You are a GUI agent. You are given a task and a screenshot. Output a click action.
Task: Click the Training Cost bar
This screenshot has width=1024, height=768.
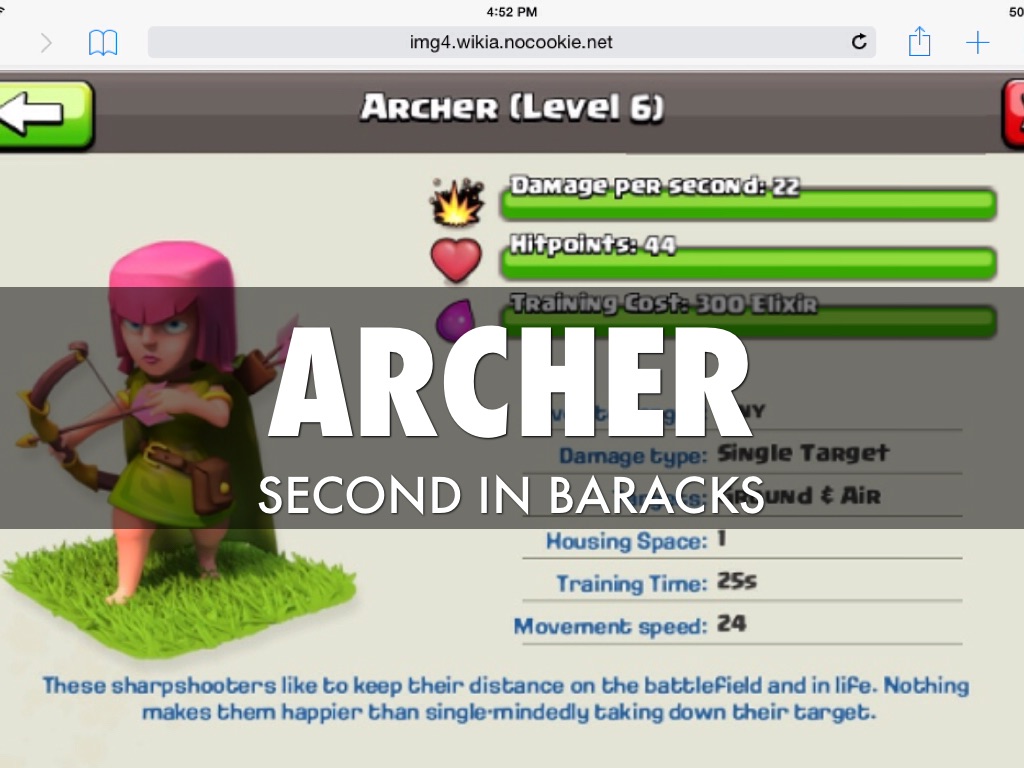click(748, 321)
